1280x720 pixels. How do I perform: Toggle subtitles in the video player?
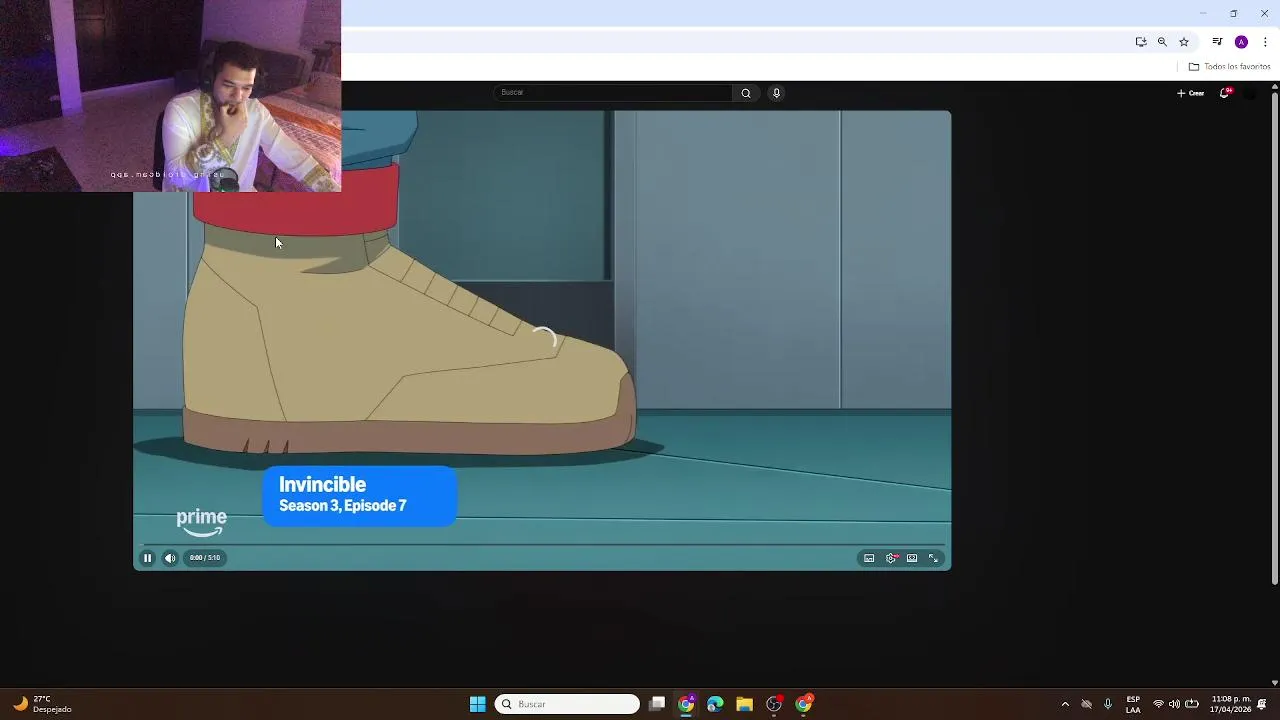pos(869,558)
